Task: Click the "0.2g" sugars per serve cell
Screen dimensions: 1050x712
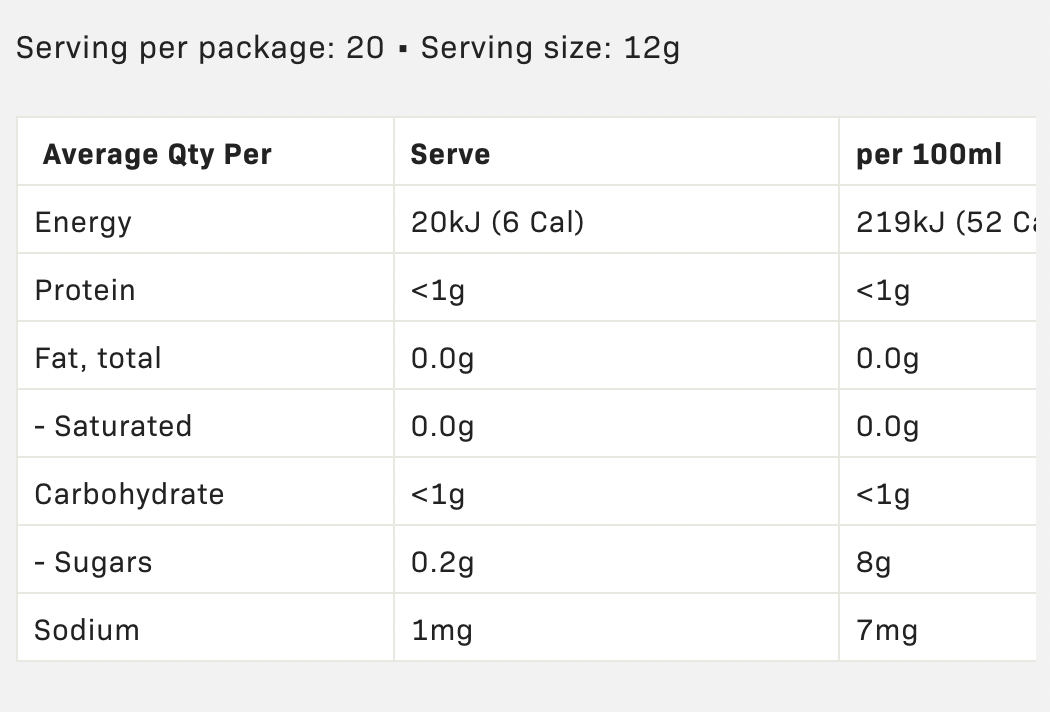Action: coord(442,562)
